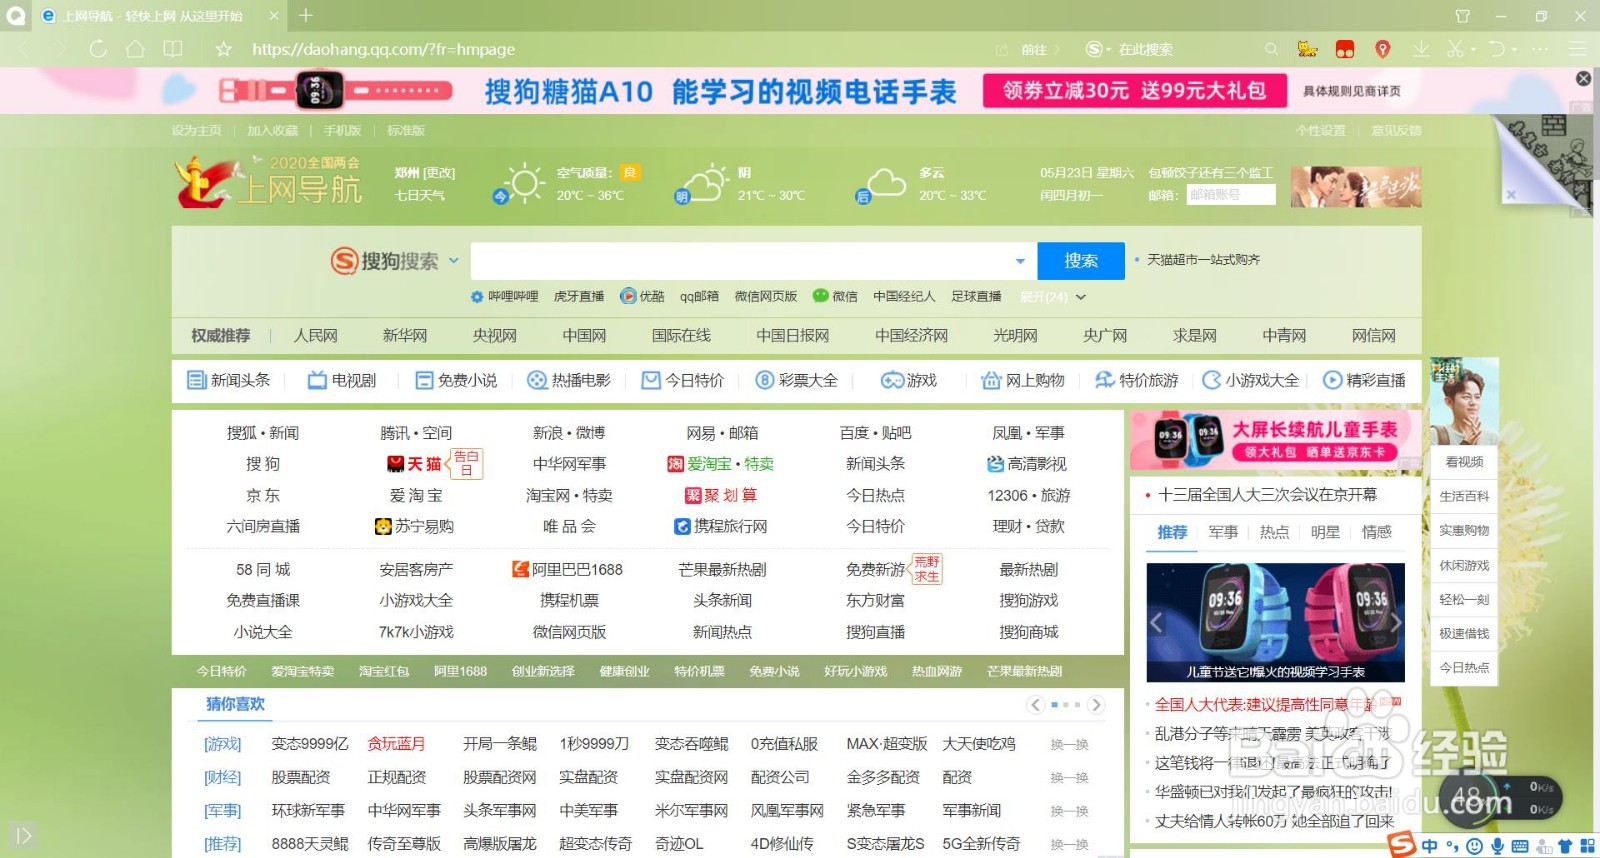
Task: Click the 邮箱账号 input field
Action: click(x=1231, y=195)
